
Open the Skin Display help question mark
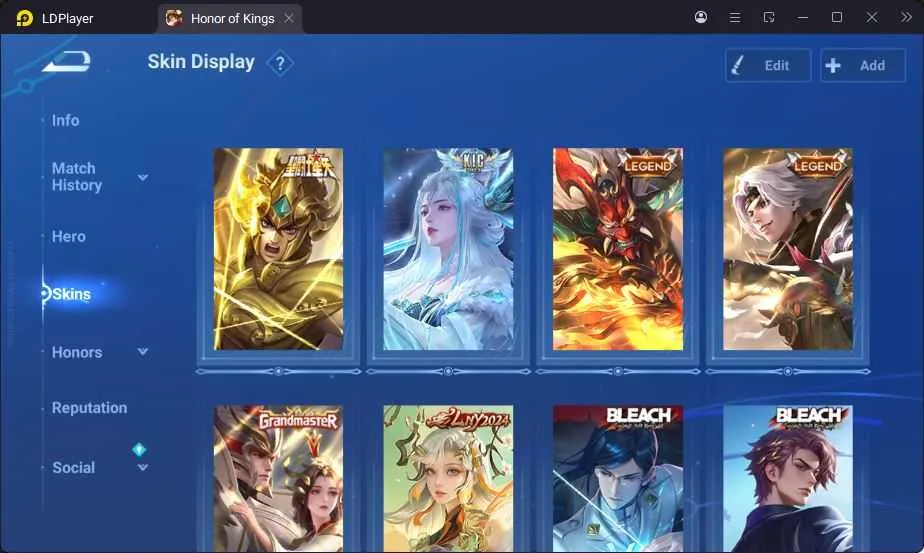[280, 63]
